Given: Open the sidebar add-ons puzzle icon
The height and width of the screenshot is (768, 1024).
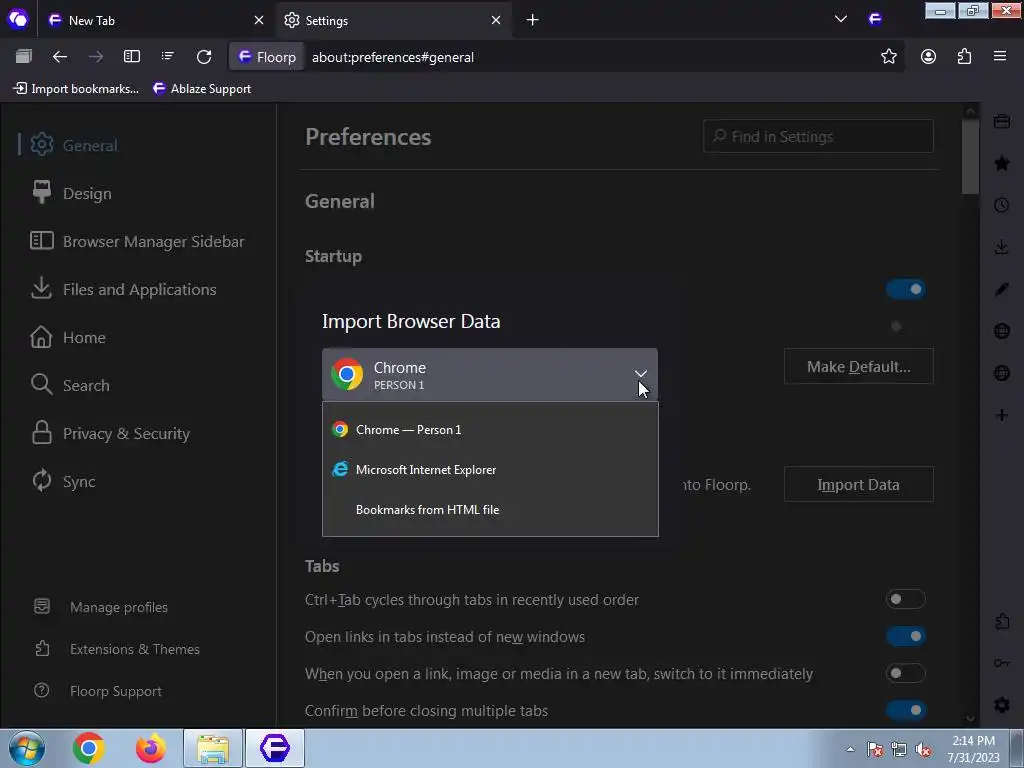Looking at the screenshot, I should 1002,621.
